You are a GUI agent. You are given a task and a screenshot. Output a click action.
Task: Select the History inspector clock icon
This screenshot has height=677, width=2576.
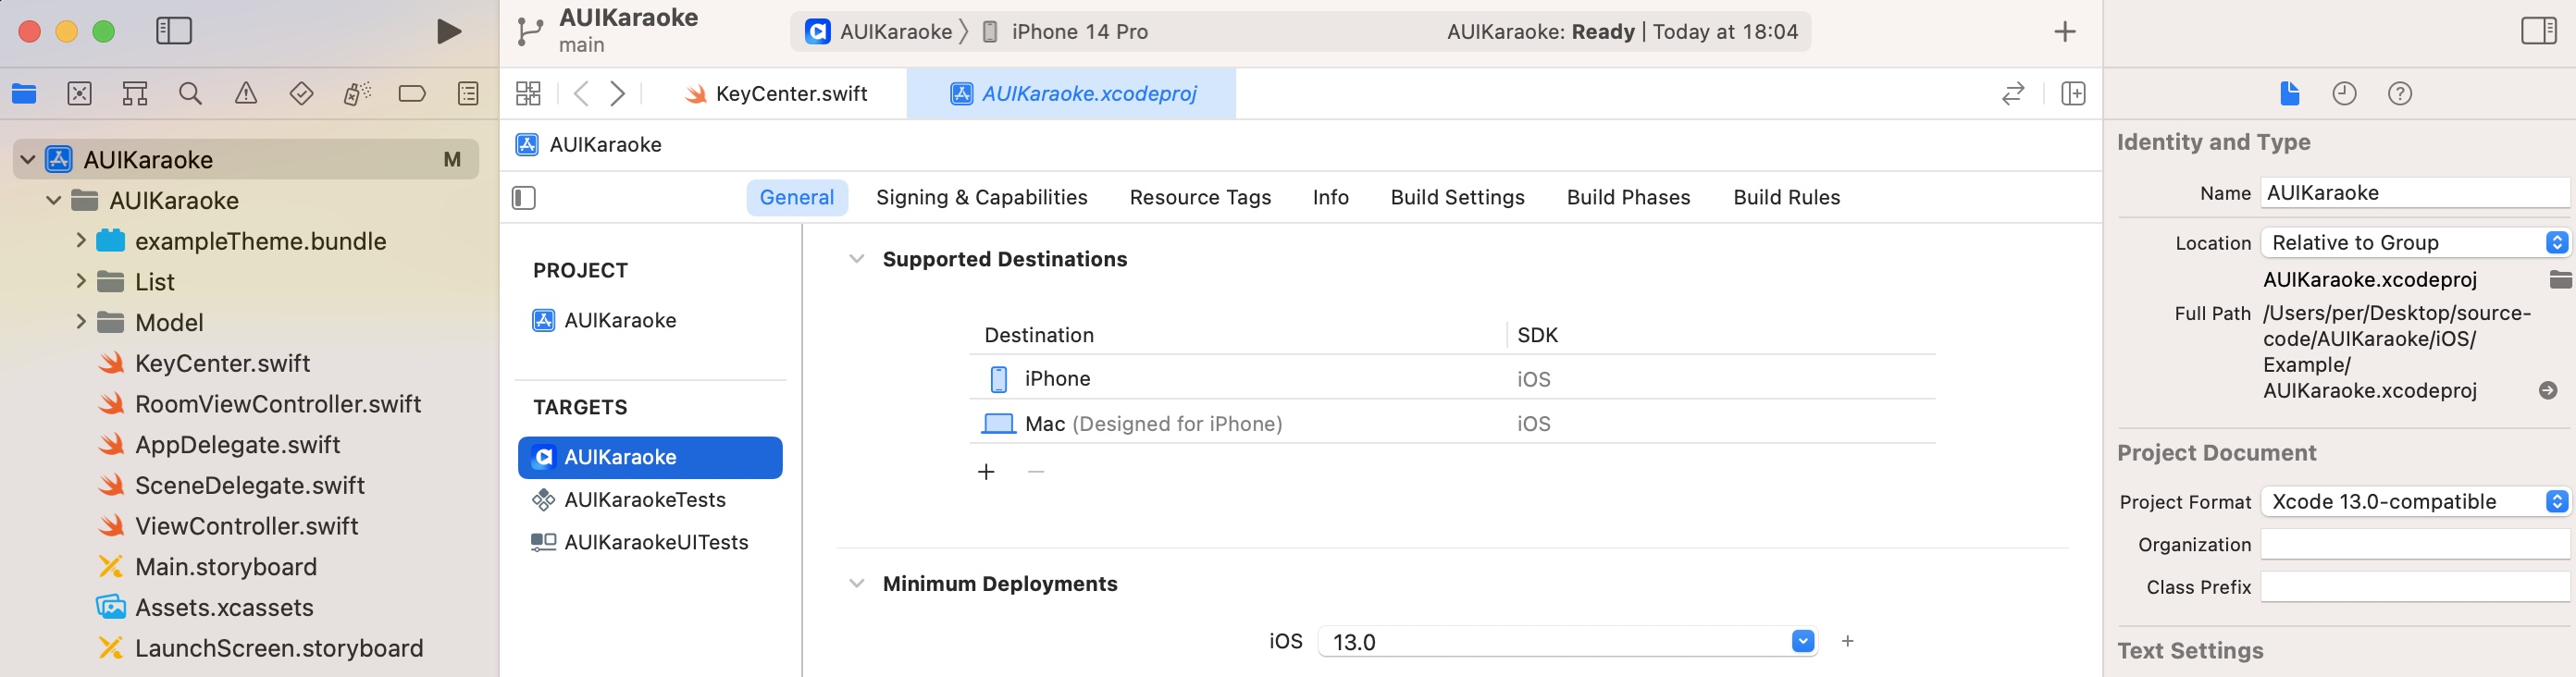coord(2344,94)
